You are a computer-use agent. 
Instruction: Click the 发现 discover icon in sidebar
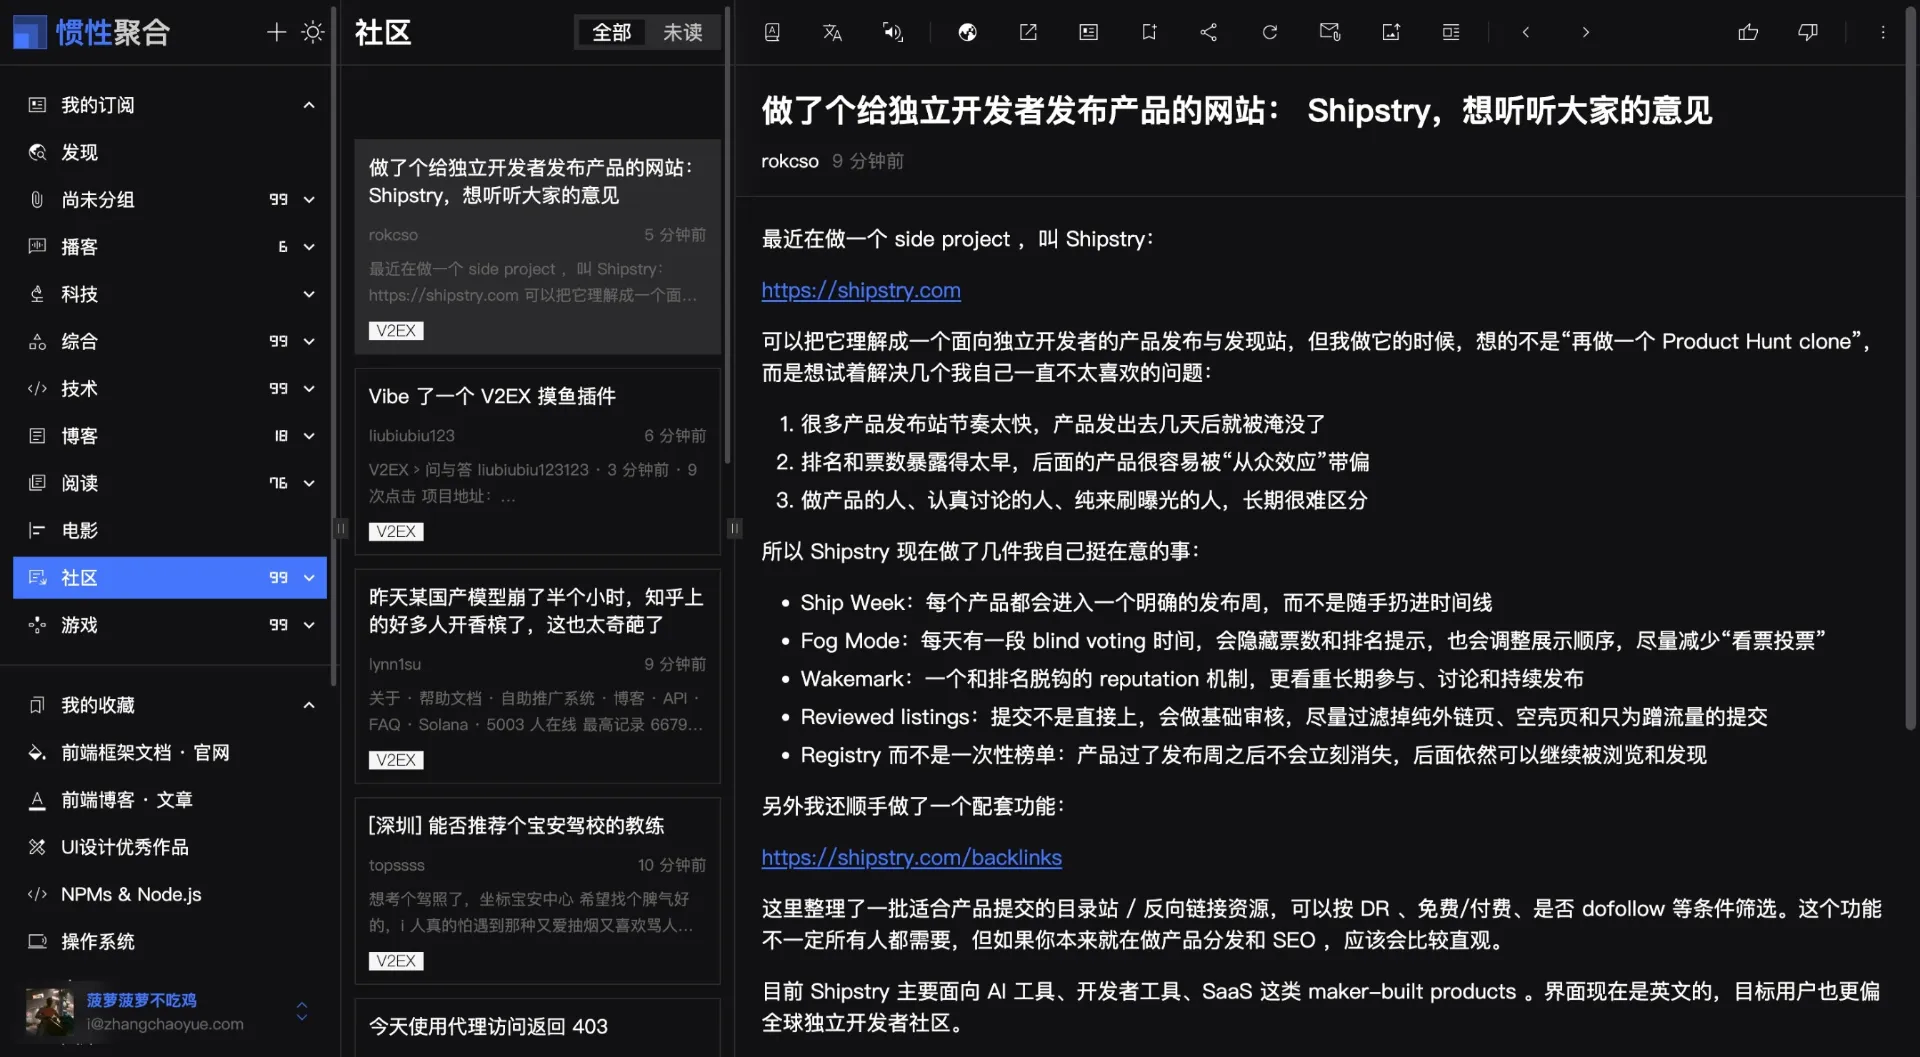pos(37,152)
